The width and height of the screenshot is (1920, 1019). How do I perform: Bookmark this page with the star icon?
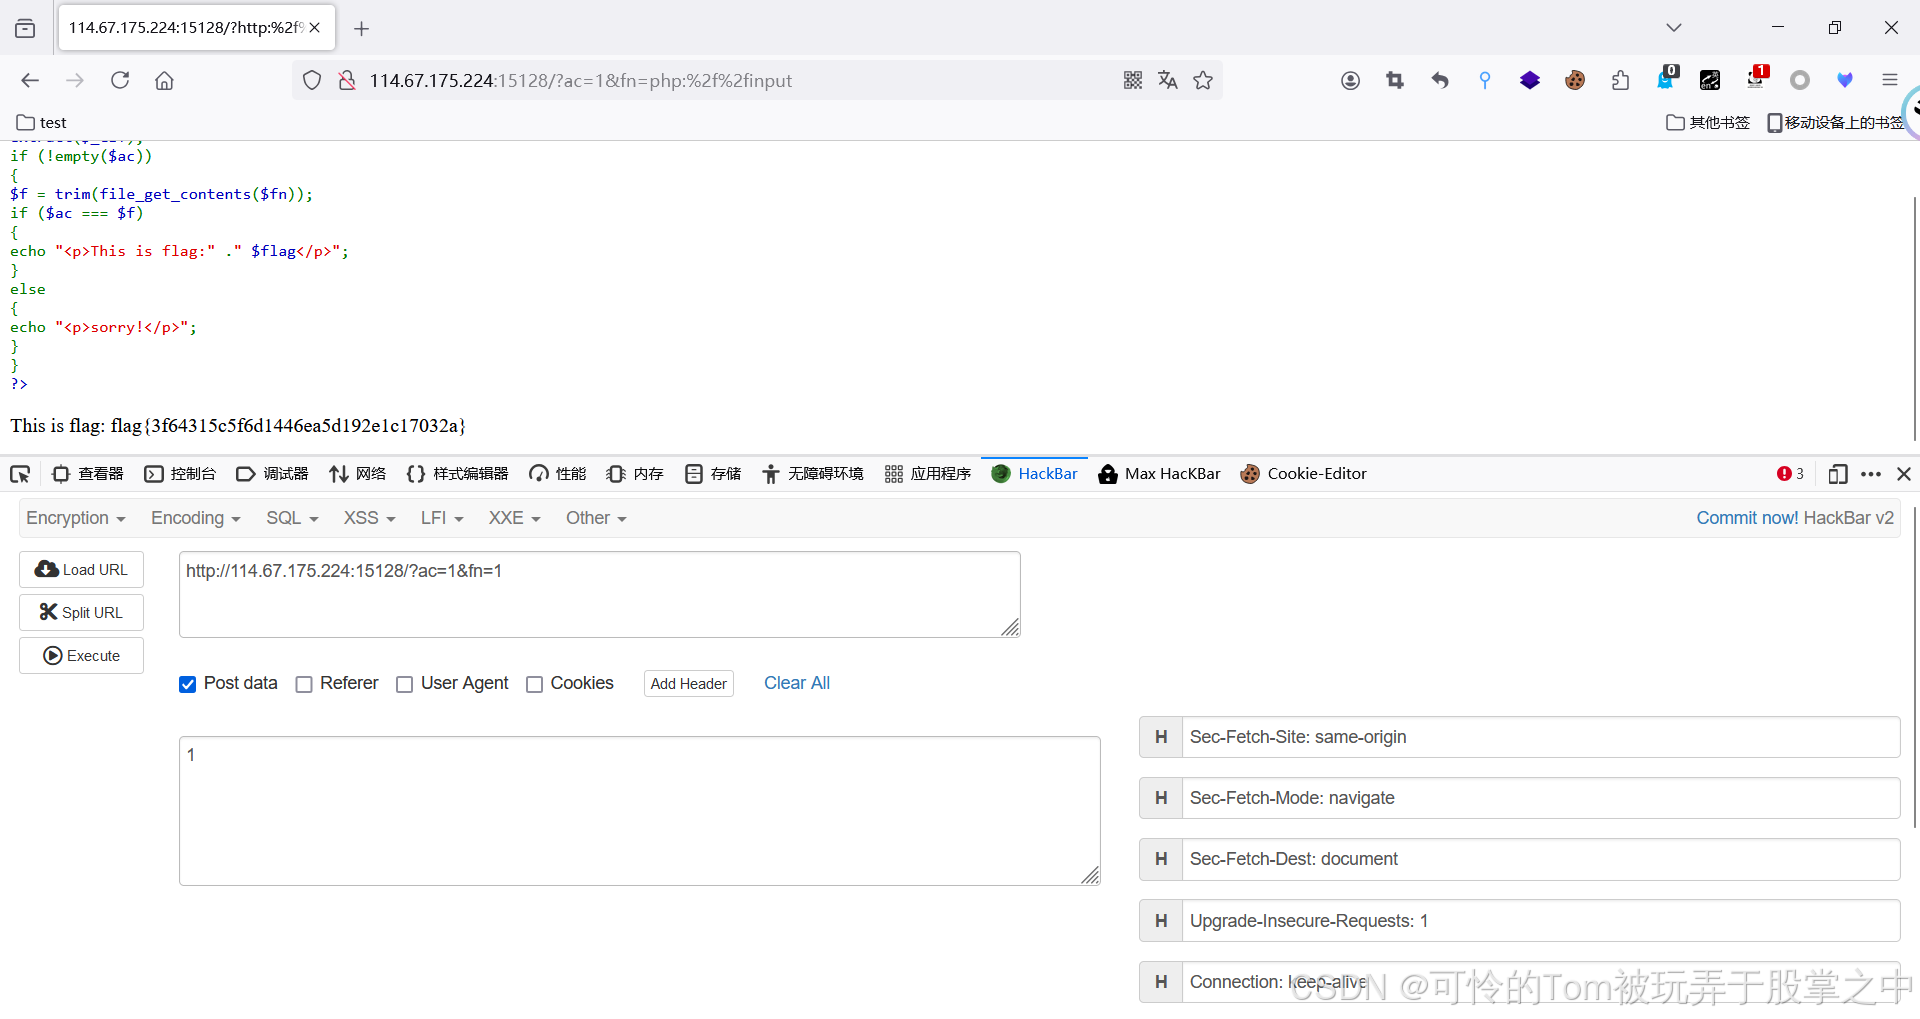click(x=1203, y=80)
